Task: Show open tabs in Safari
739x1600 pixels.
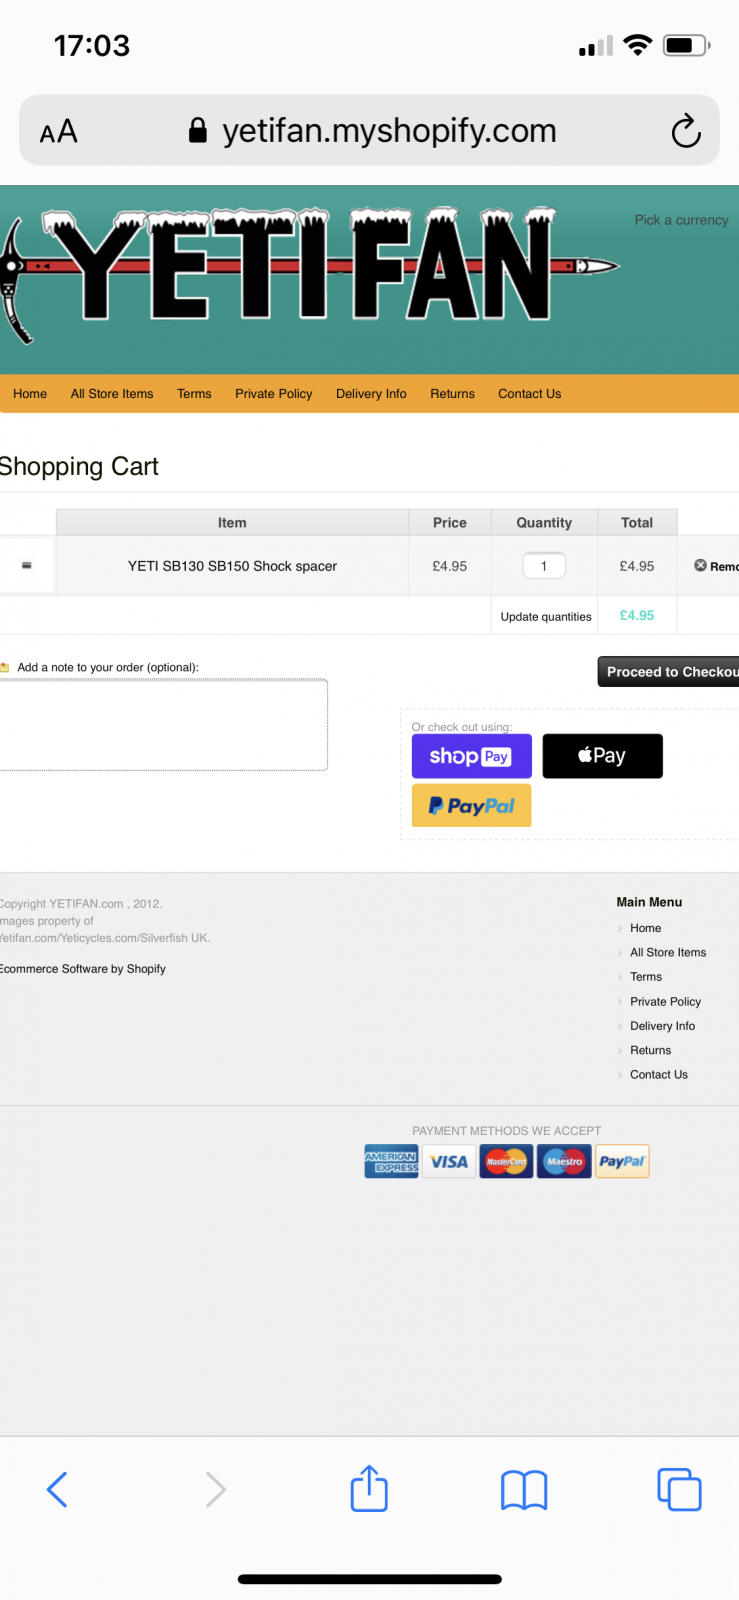Action: click(x=679, y=1489)
